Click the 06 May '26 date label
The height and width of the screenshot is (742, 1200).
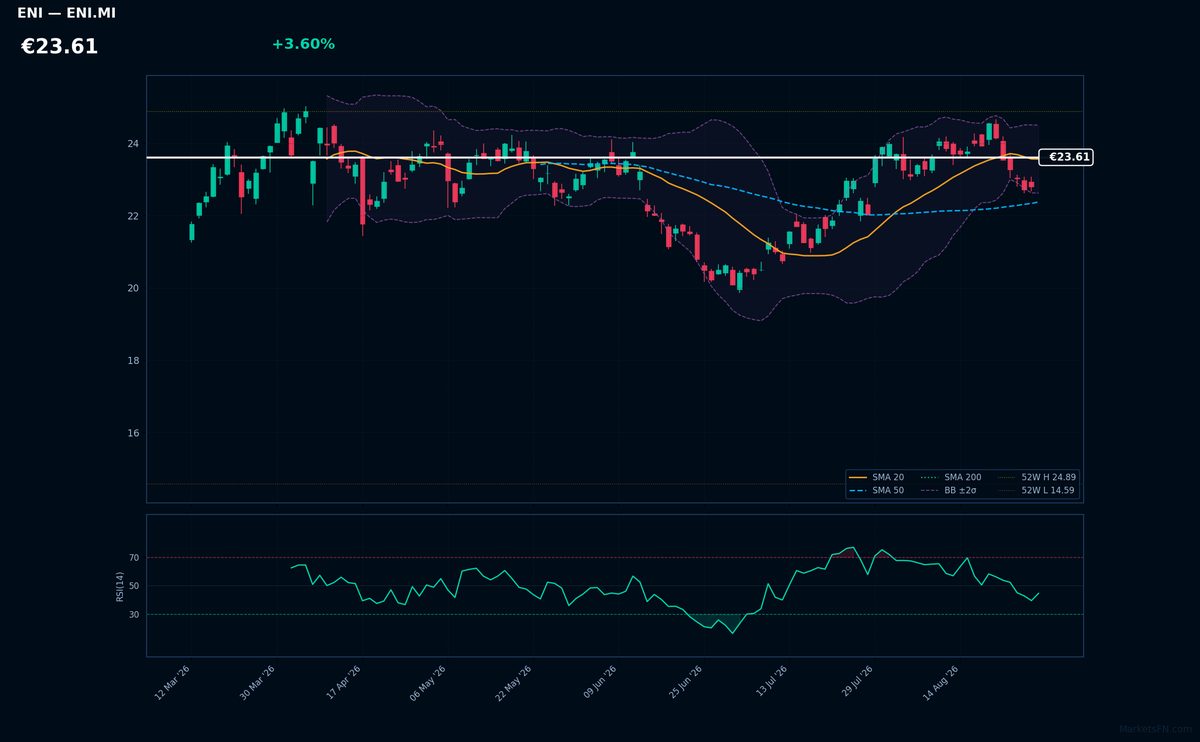427,682
